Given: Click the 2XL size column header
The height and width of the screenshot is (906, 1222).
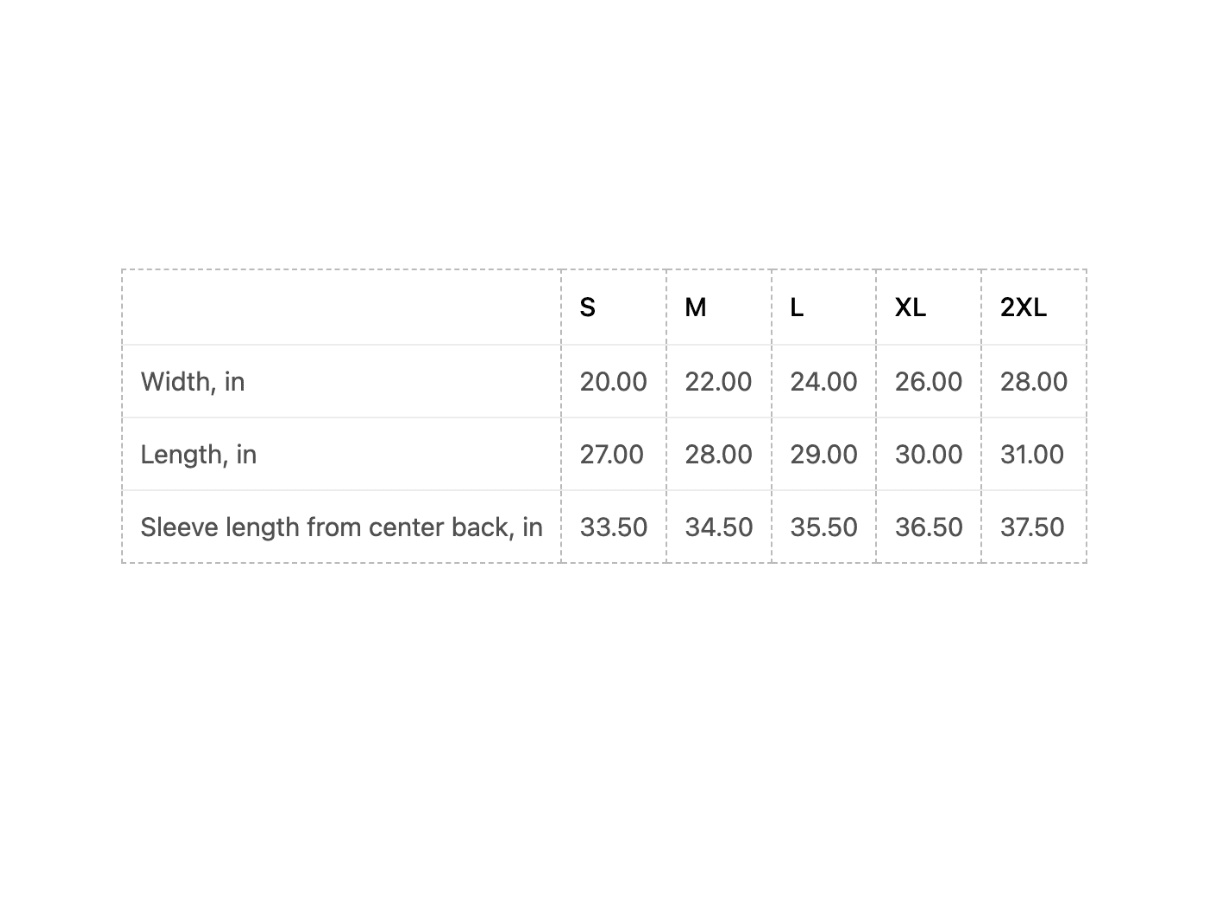Looking at the screenshot, I should [1023, 308].
